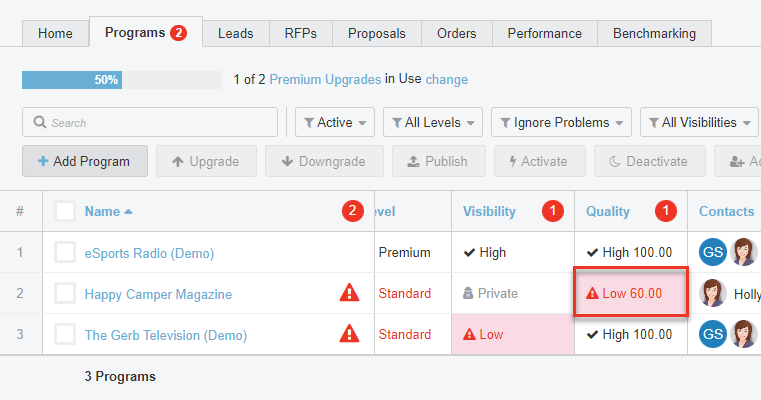Click the GS avatar in The Gerb Television row
This screenshot has width=761, height=400.
(x=712, y=334)
